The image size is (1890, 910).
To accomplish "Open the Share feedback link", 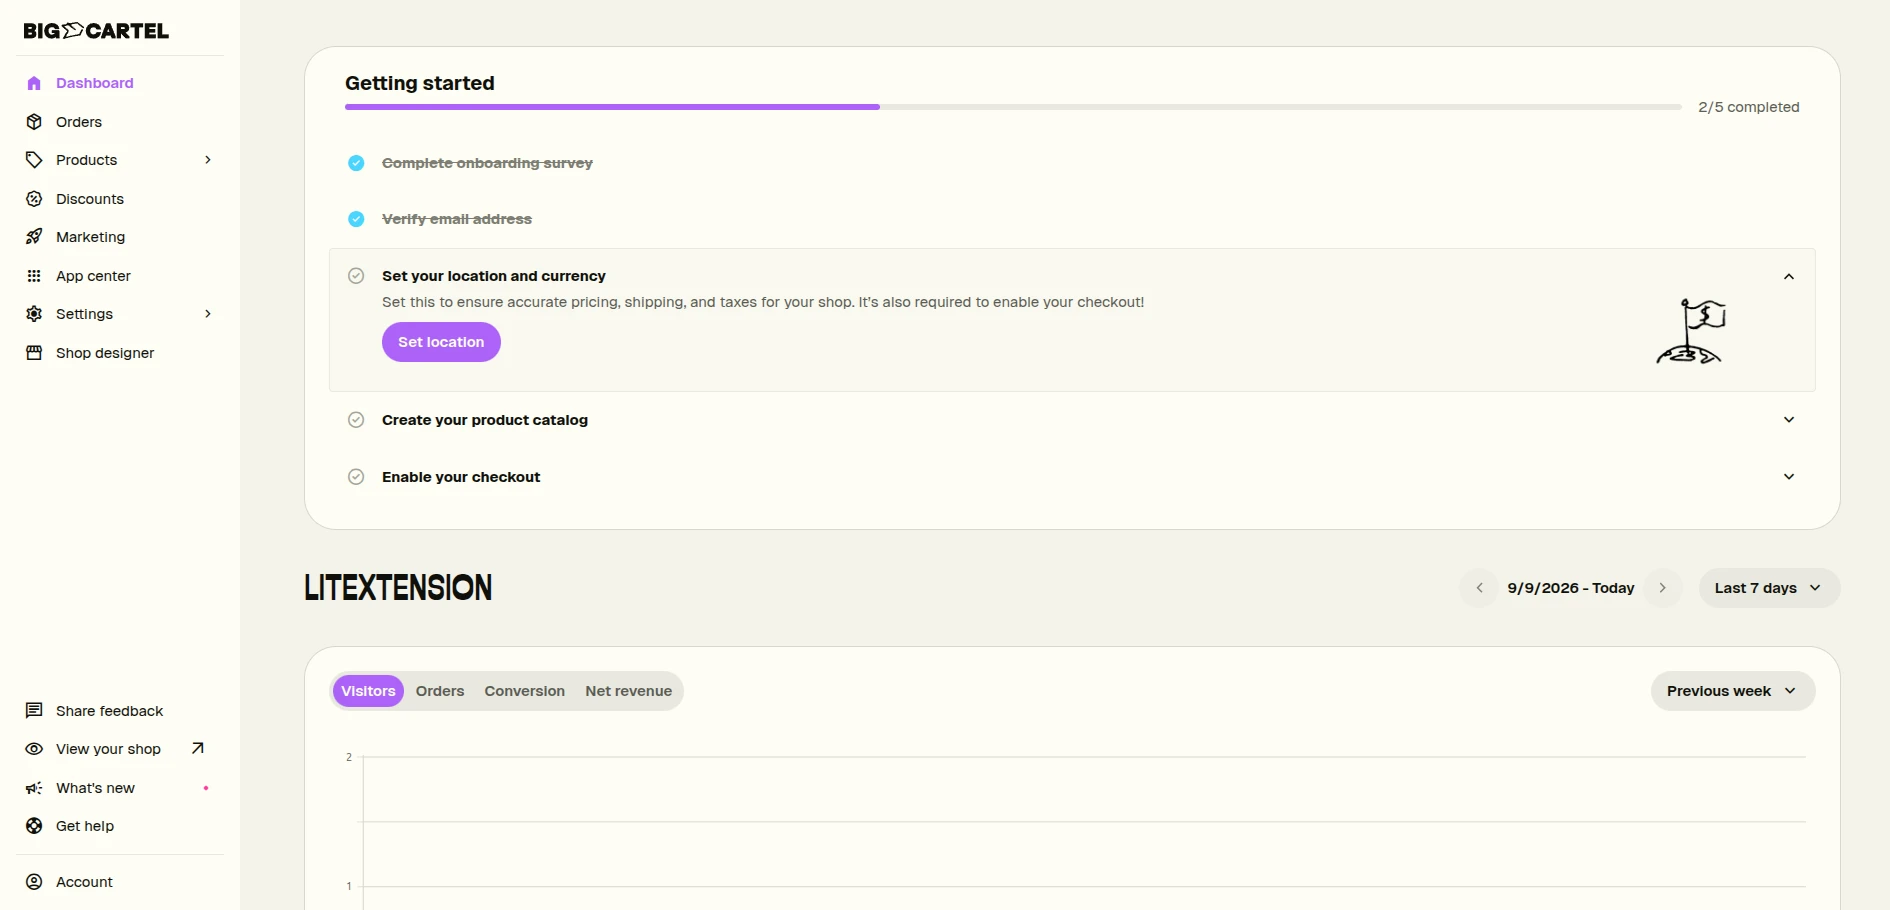I will pos(109,711).
